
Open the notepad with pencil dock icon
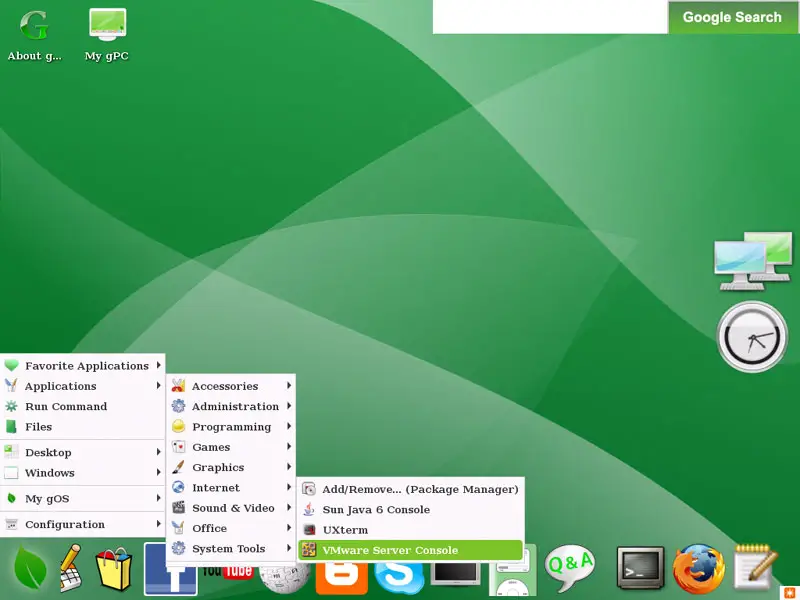756,568
